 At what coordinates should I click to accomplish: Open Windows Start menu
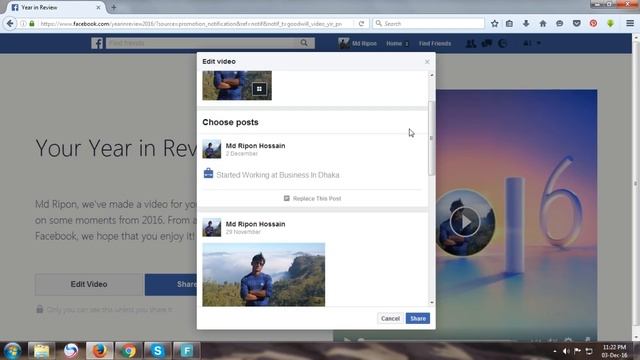click(x=12, y=351)
